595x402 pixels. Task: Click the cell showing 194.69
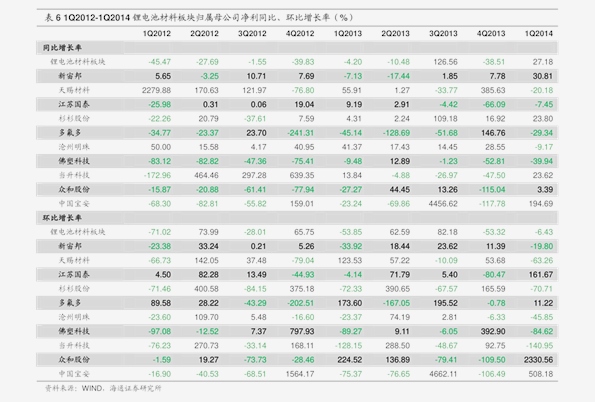pos(541,204)
